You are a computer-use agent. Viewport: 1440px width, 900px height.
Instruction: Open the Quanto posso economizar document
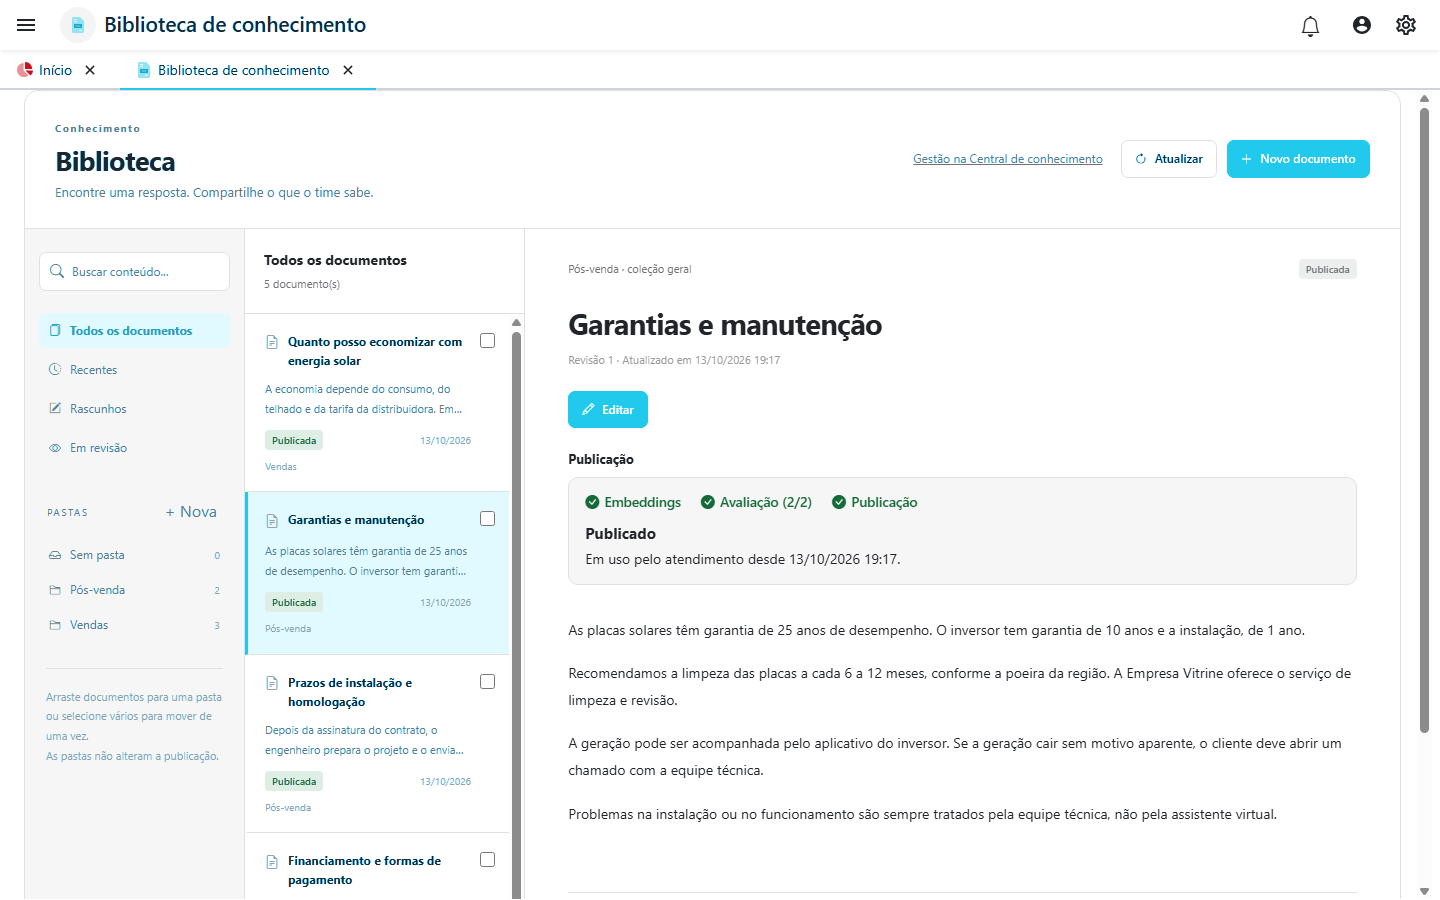click(377, 402)
